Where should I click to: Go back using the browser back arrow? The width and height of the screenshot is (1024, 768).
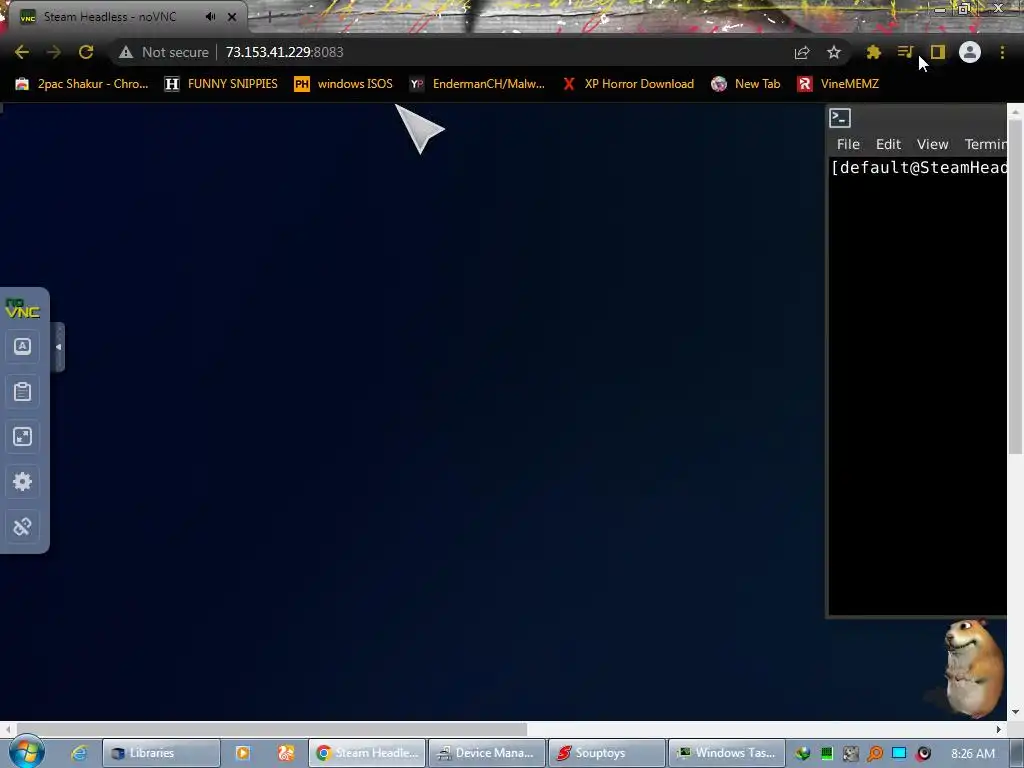(x=22, y=52)
